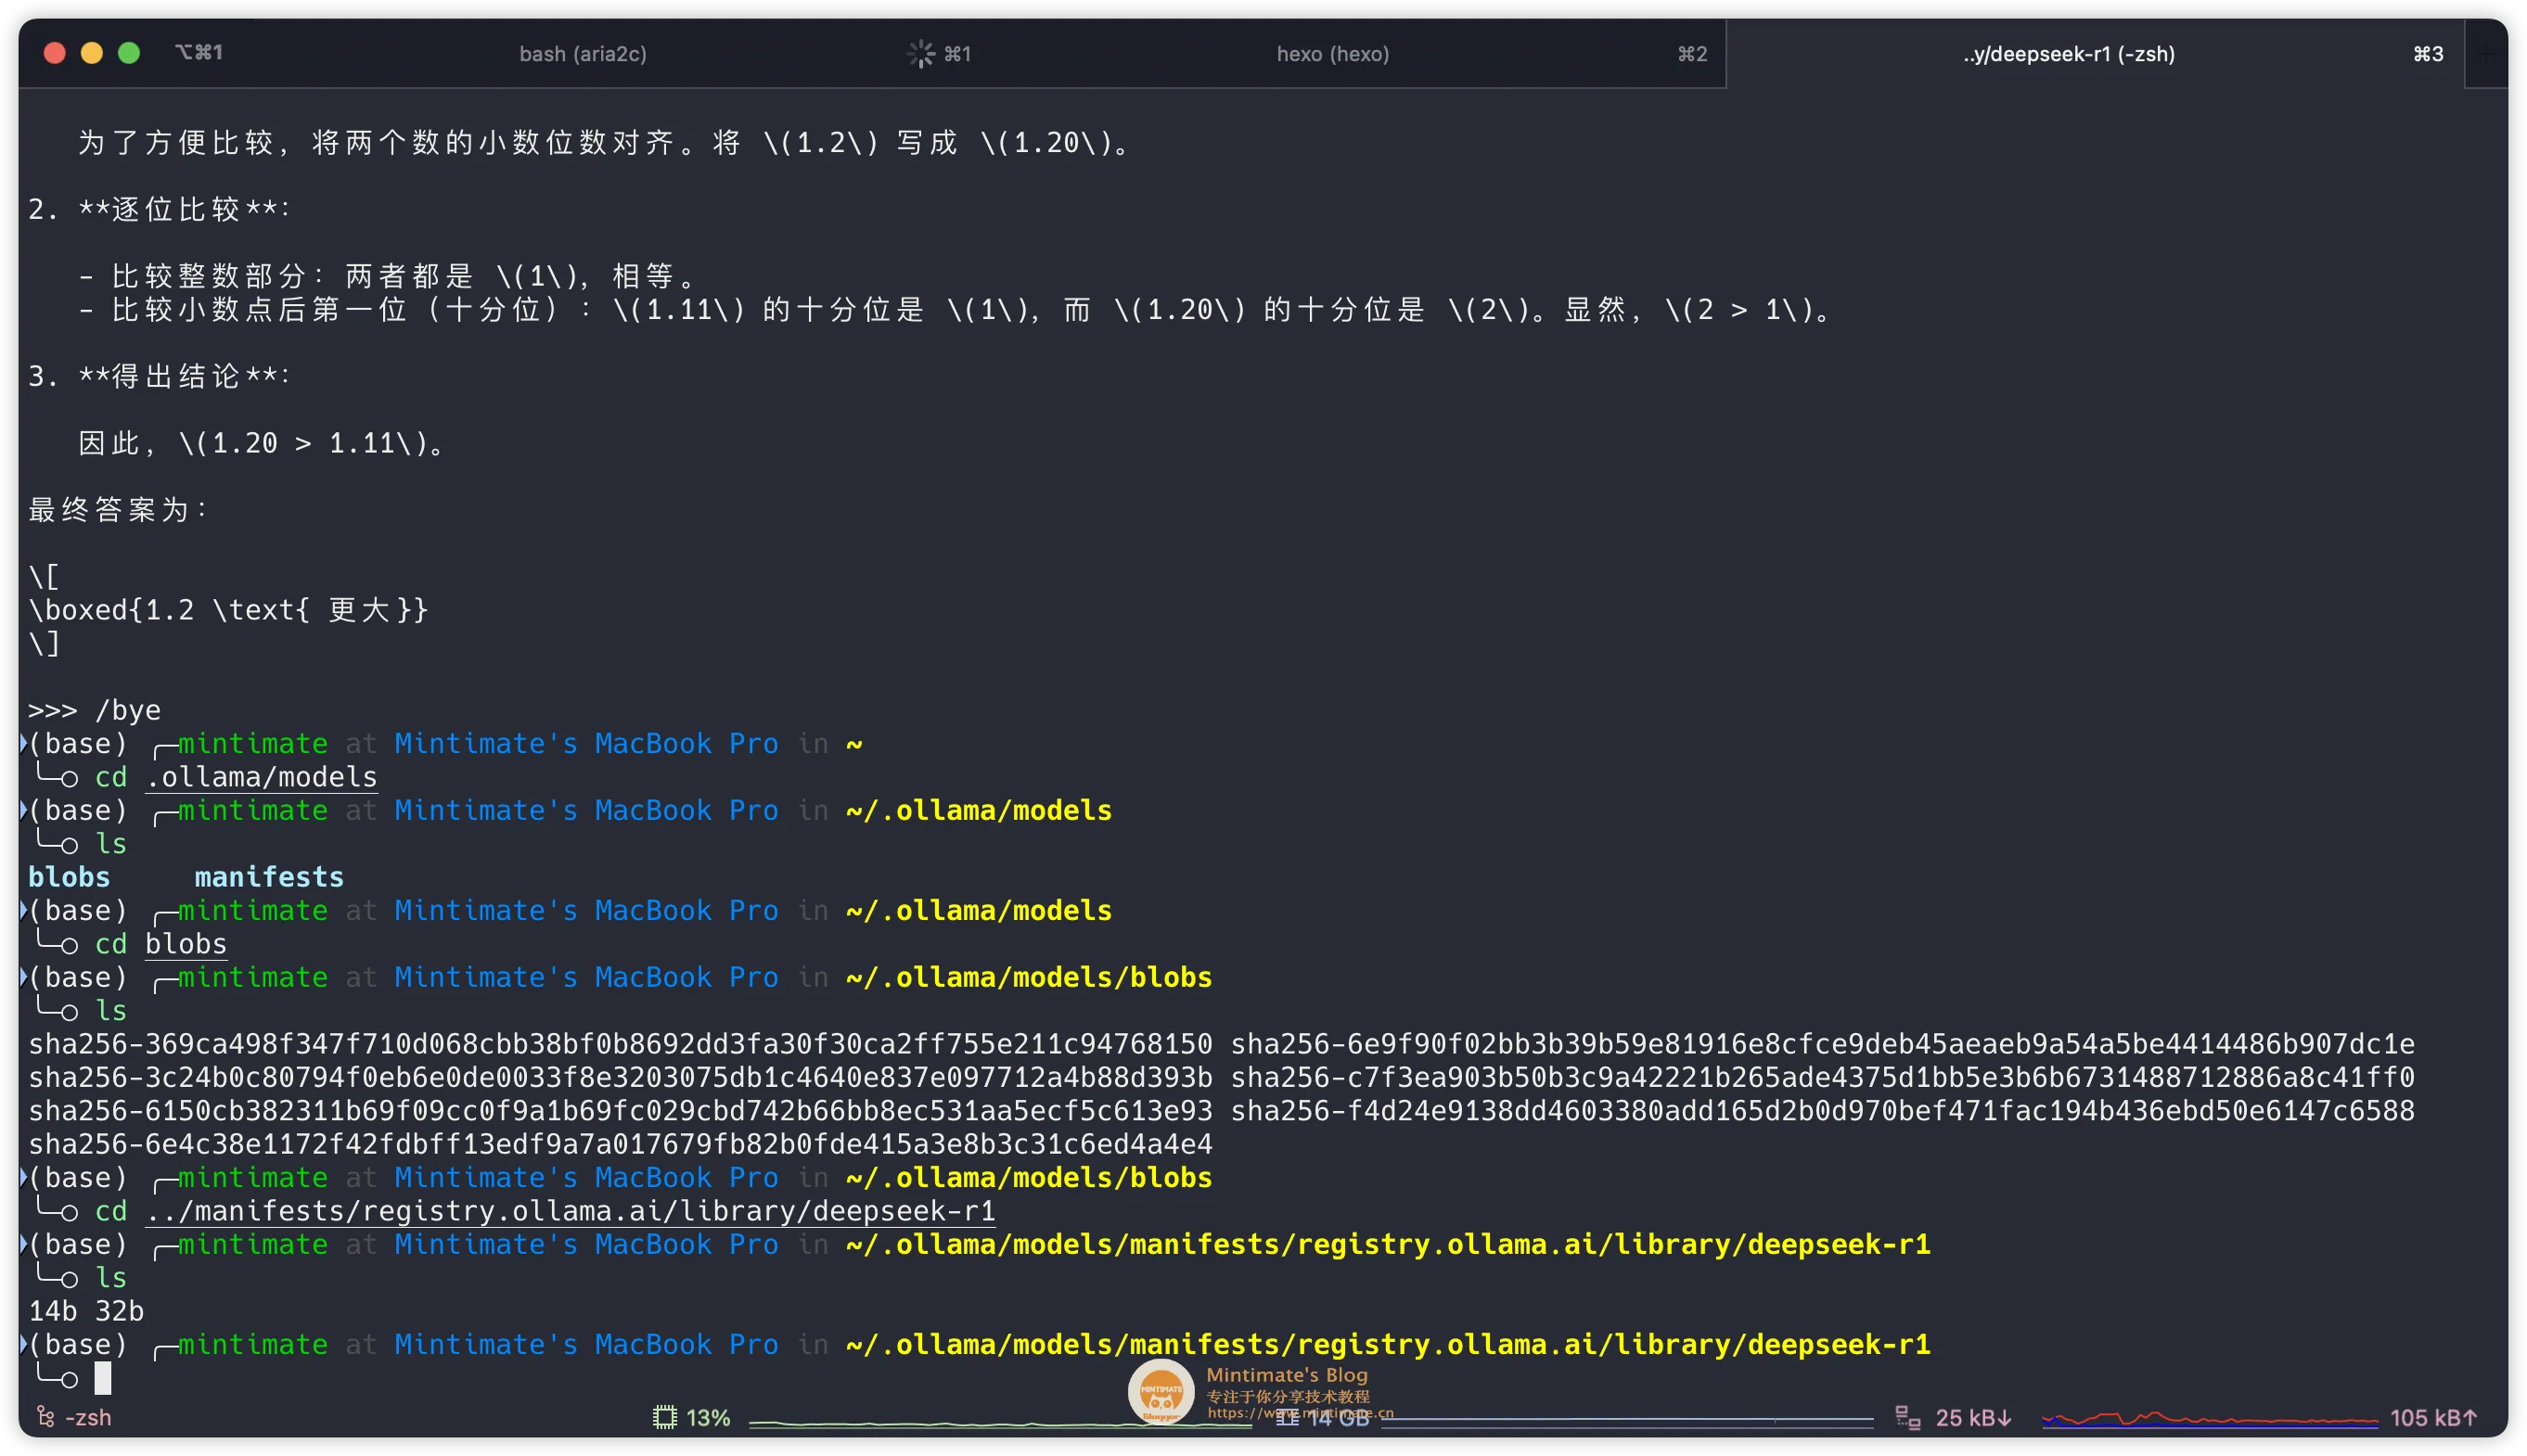Click the 因此 1.20 > 1.11 conclusion line
The width and height of the screenshot is (2527, 1456).
tap(261, 443)
